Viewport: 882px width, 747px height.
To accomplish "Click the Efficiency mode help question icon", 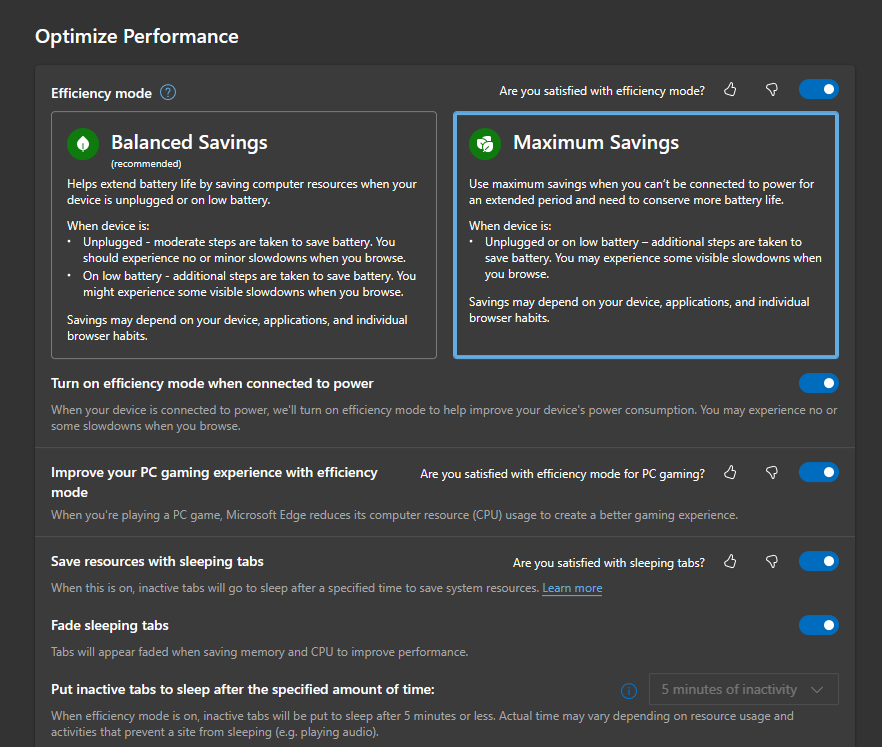I will tap(168, 93).
